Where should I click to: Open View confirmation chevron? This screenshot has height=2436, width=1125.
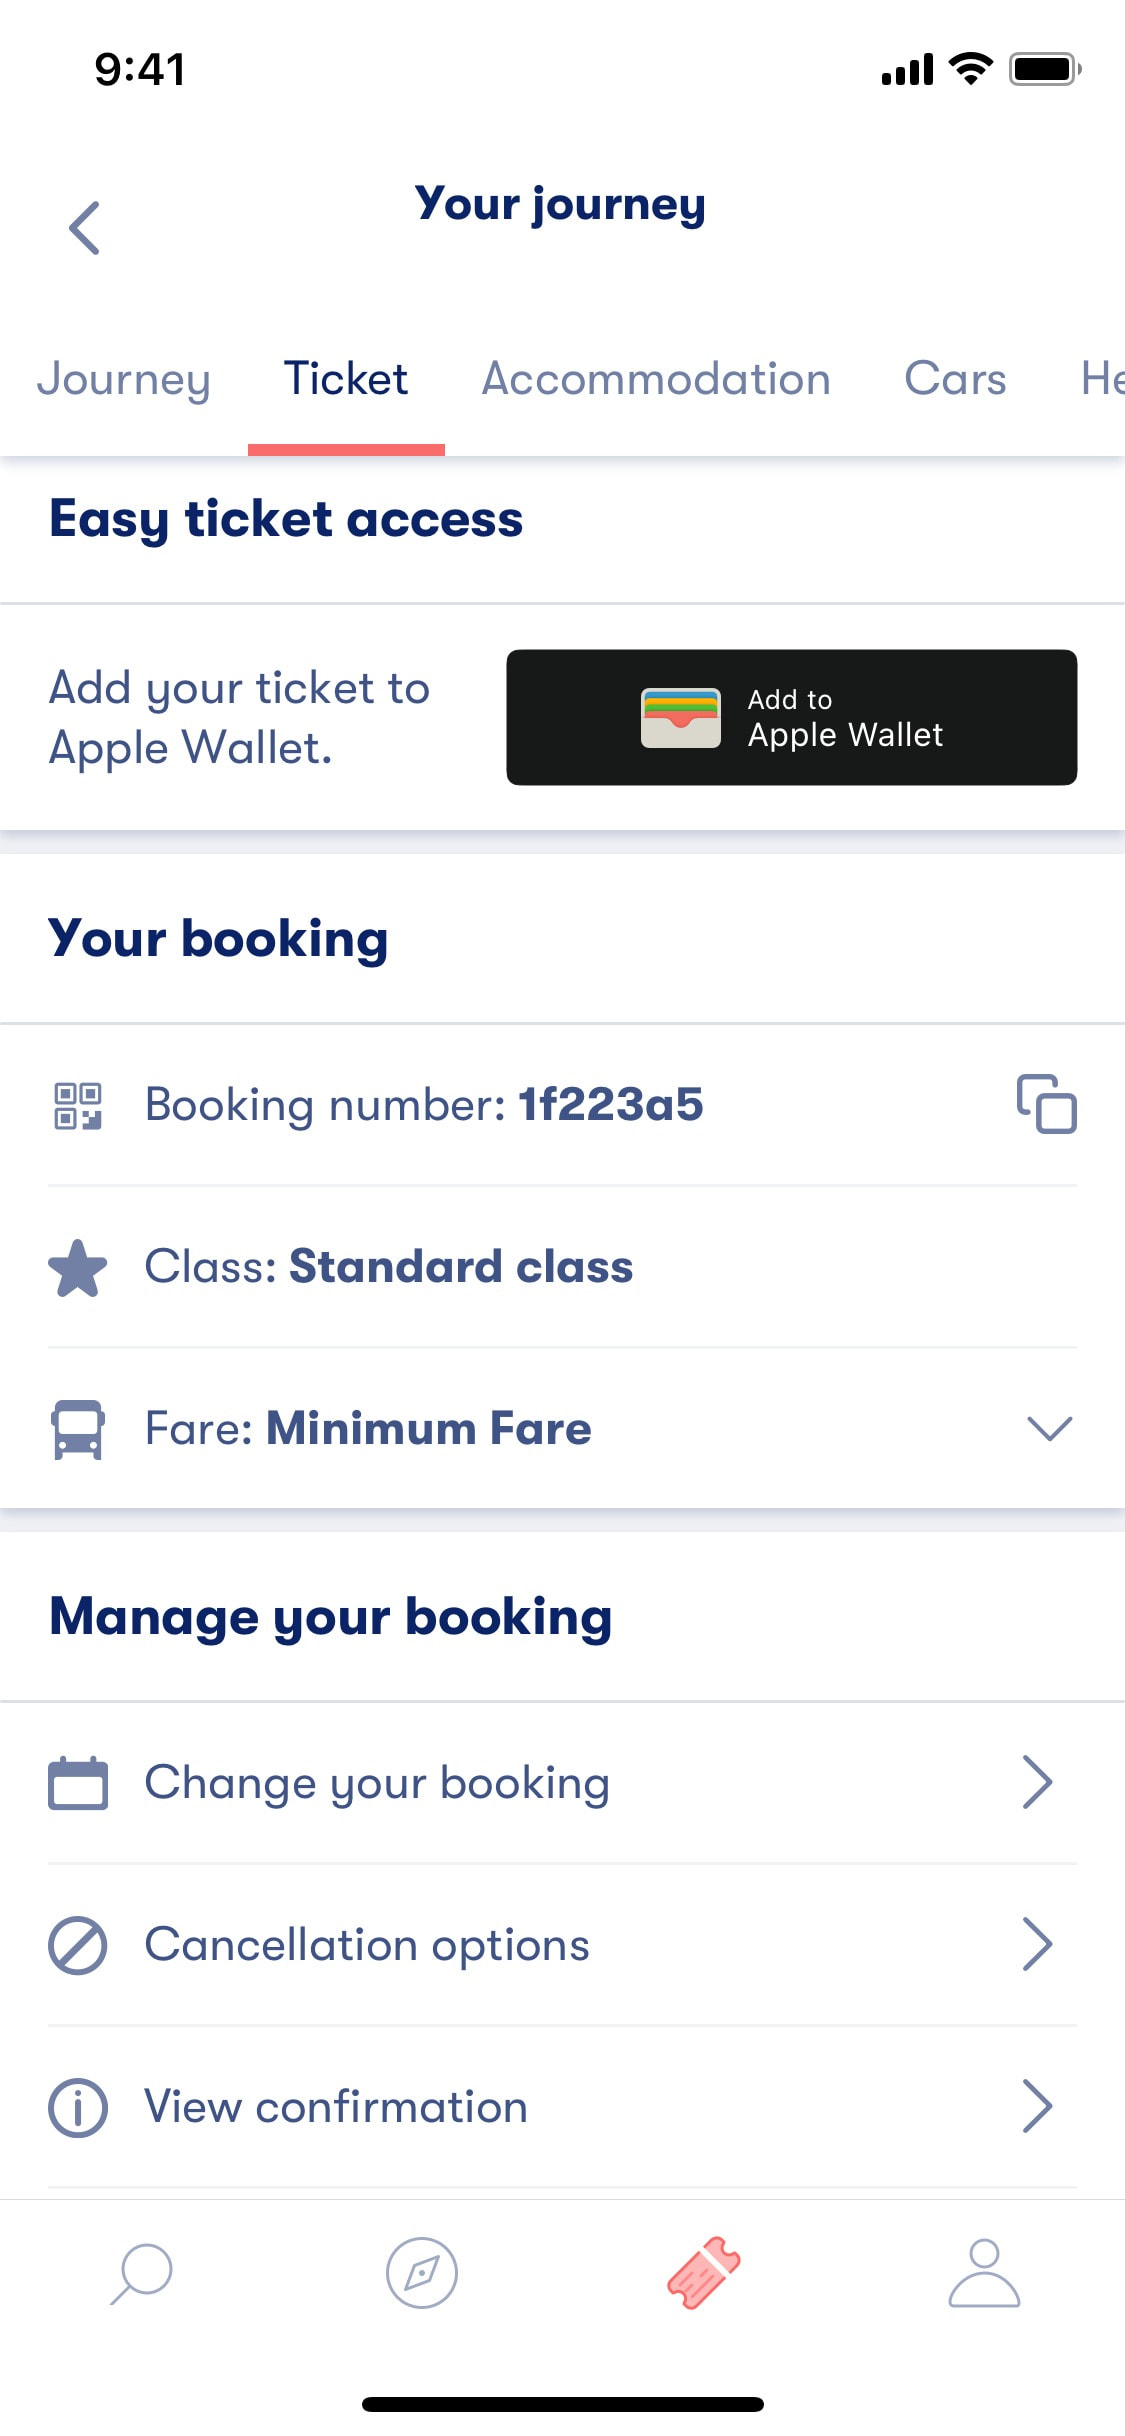tap(1037, 2106)
